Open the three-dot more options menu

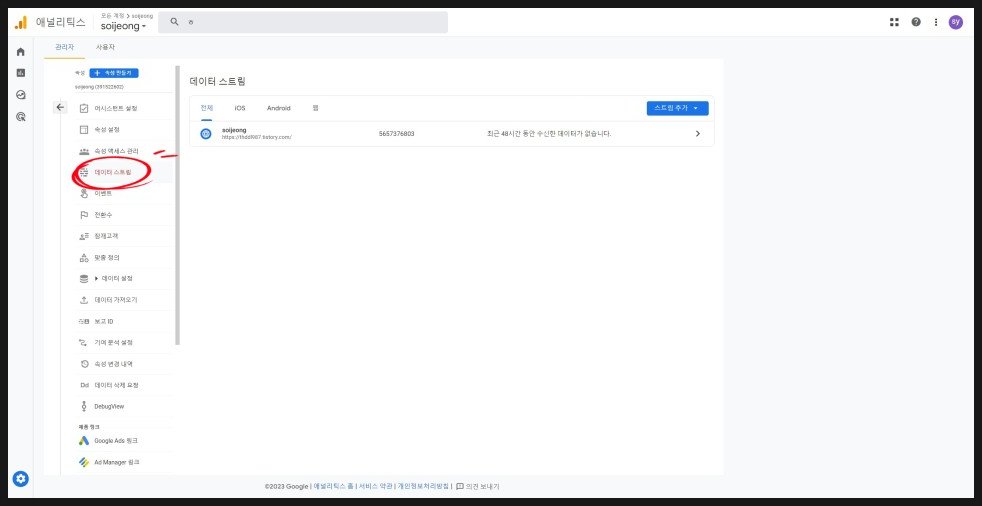[x=936, y=22]
